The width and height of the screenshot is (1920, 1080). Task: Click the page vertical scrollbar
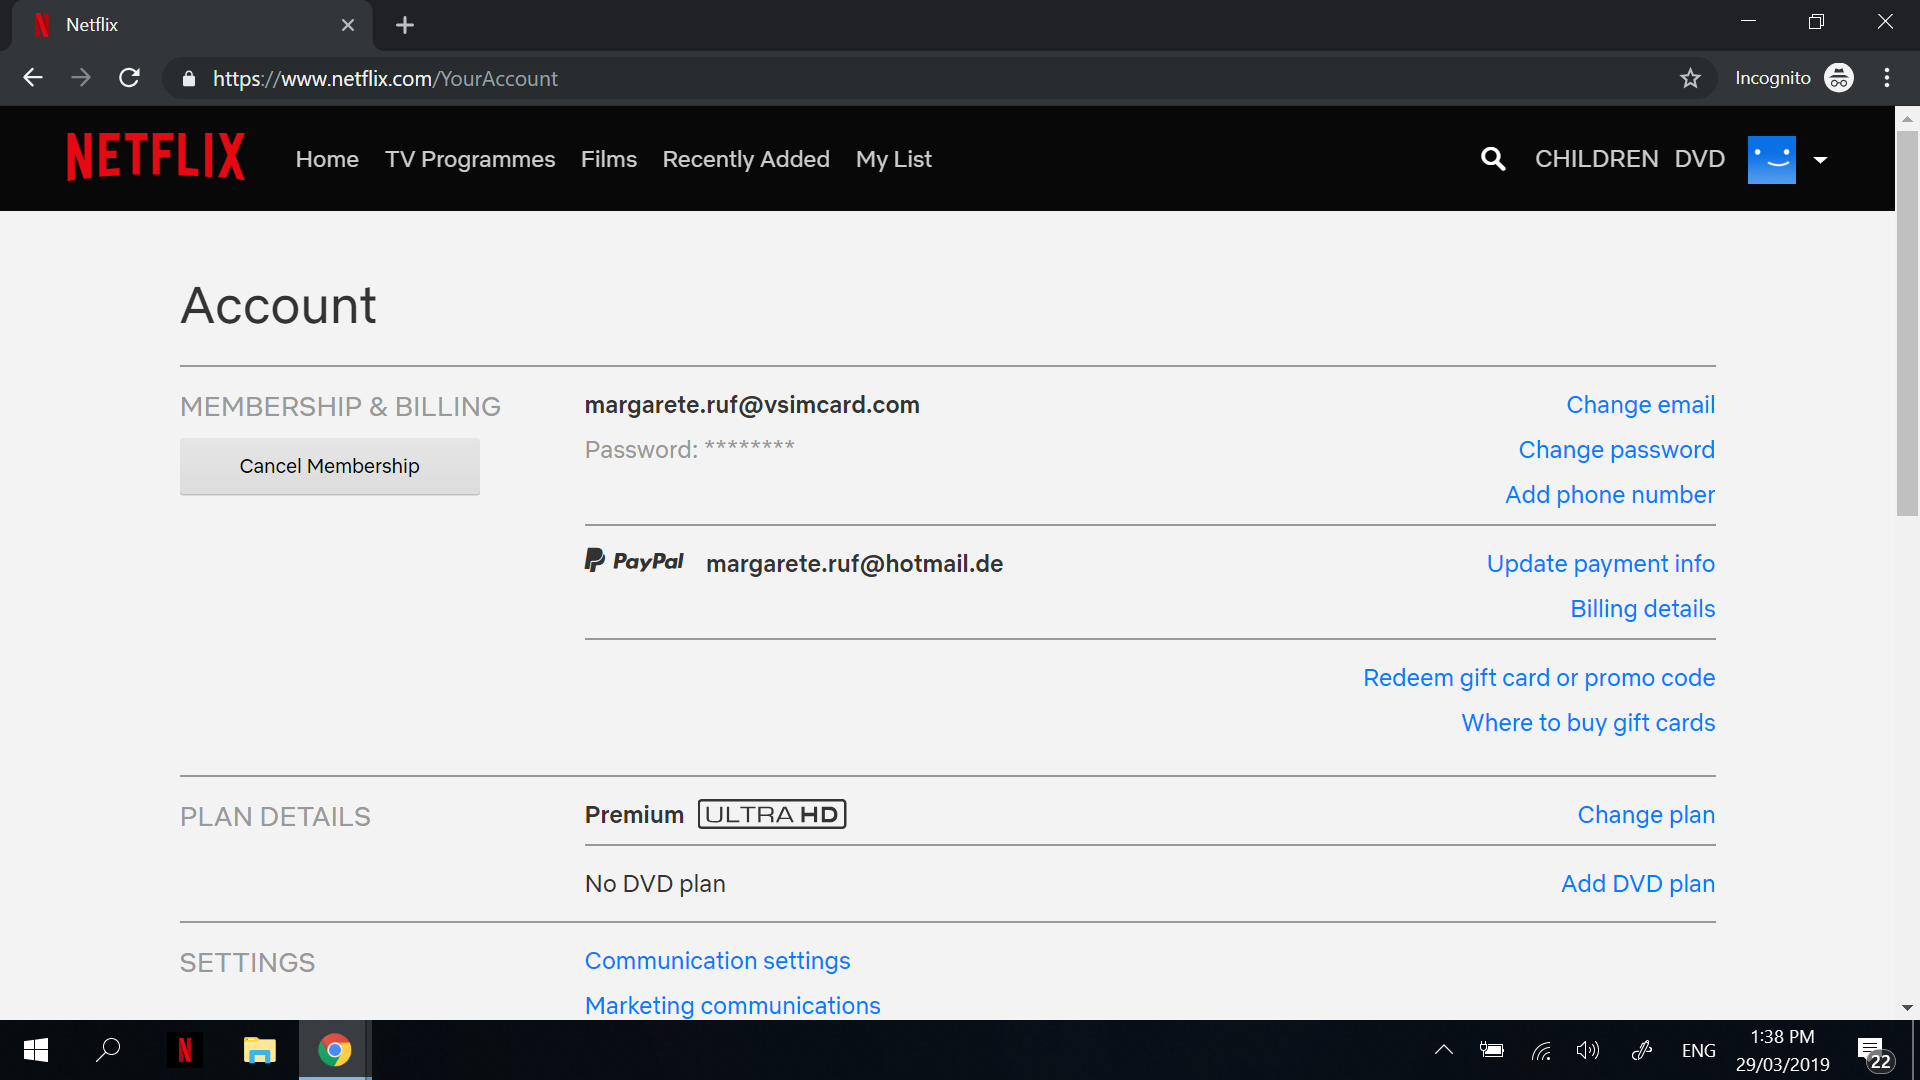tap(1907, 320)
